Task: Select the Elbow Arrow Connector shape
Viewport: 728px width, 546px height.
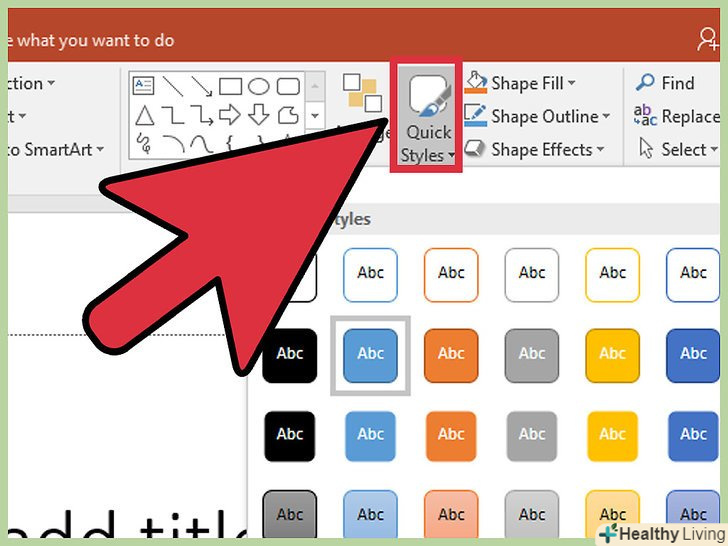Action: pos(202,115)
